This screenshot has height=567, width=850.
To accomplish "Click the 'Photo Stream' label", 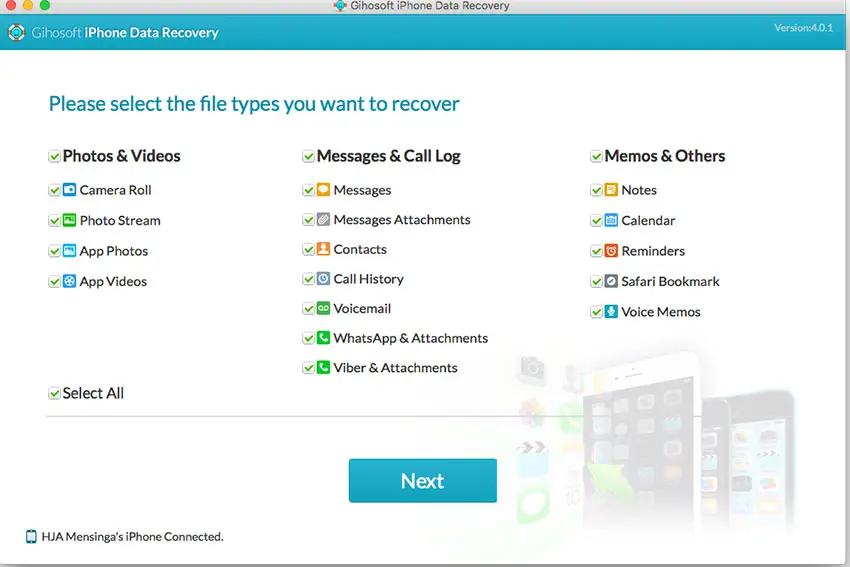I will point(120,221).
